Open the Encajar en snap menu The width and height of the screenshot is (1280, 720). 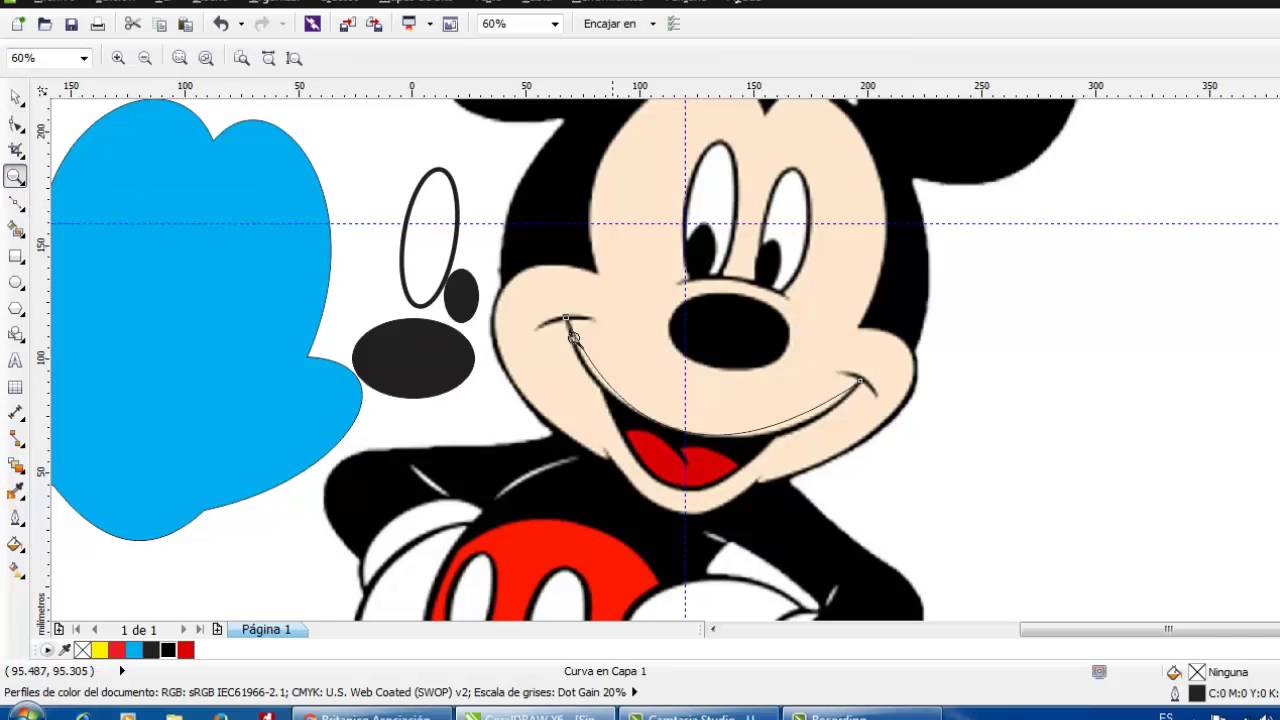[x=620, y=24]
